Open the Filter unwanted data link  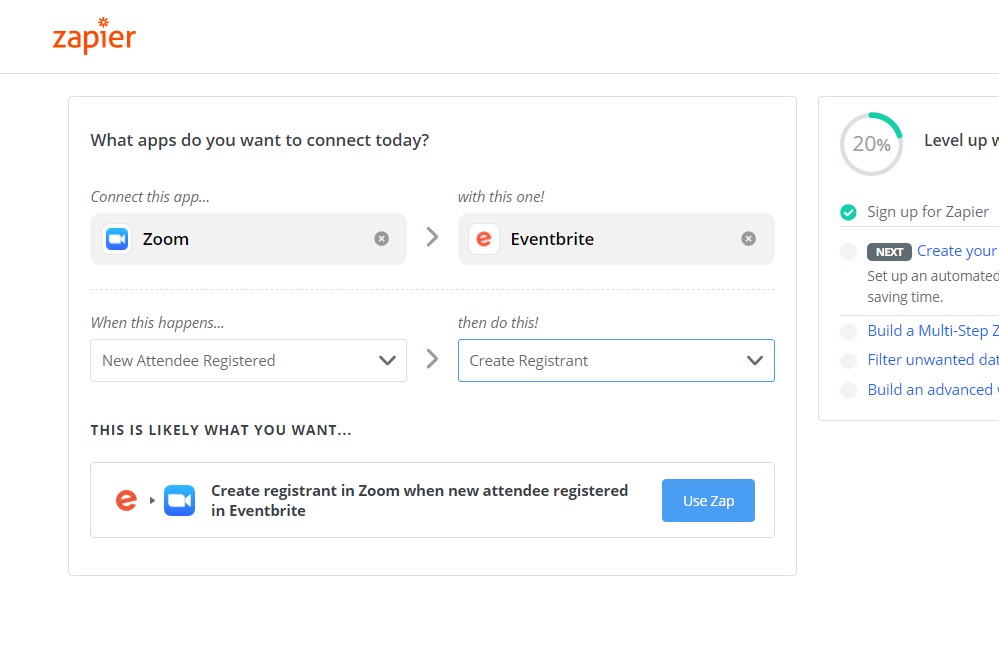pos(933,359)
